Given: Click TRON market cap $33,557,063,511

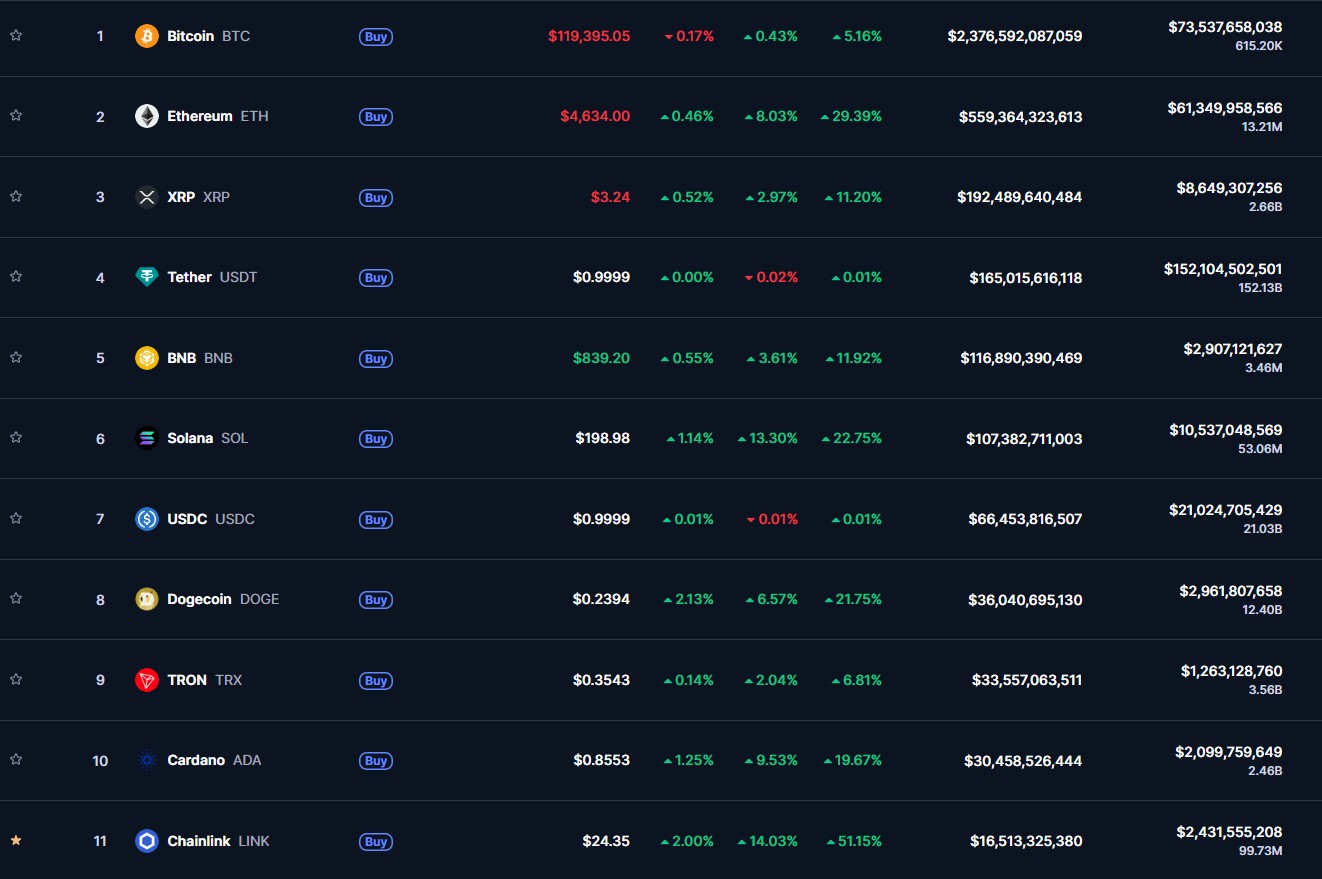Looking at the screenshot, I should 1027,680.
